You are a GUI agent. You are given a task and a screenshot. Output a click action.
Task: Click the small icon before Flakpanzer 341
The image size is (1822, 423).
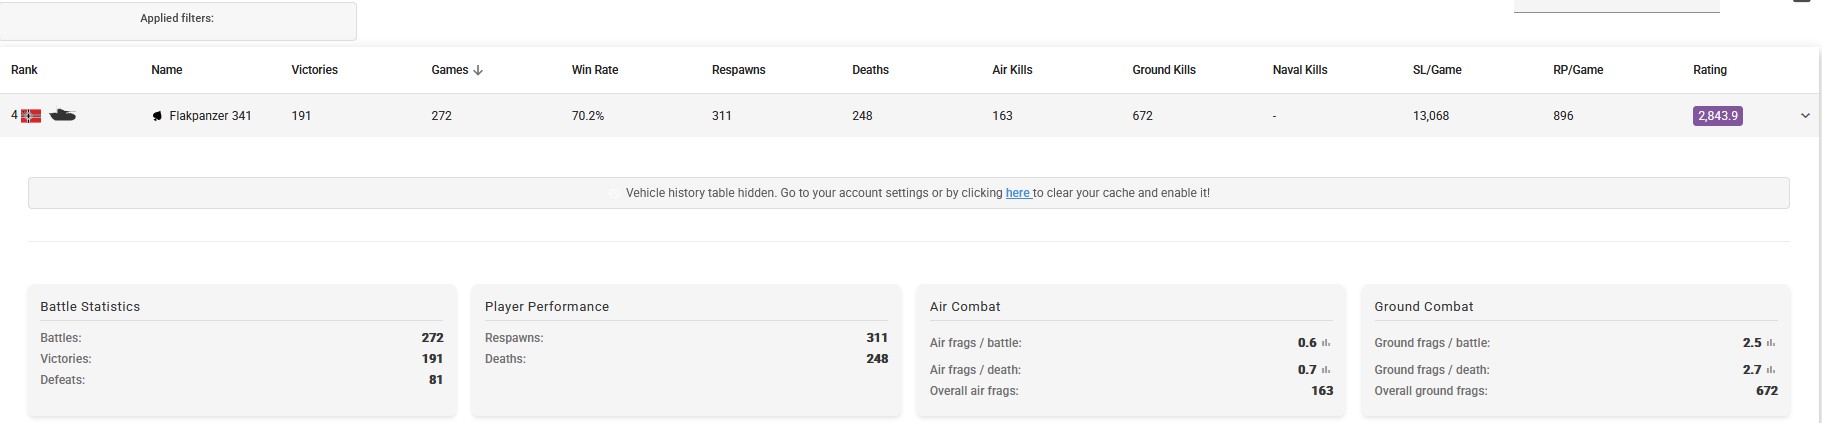(157, 116)
